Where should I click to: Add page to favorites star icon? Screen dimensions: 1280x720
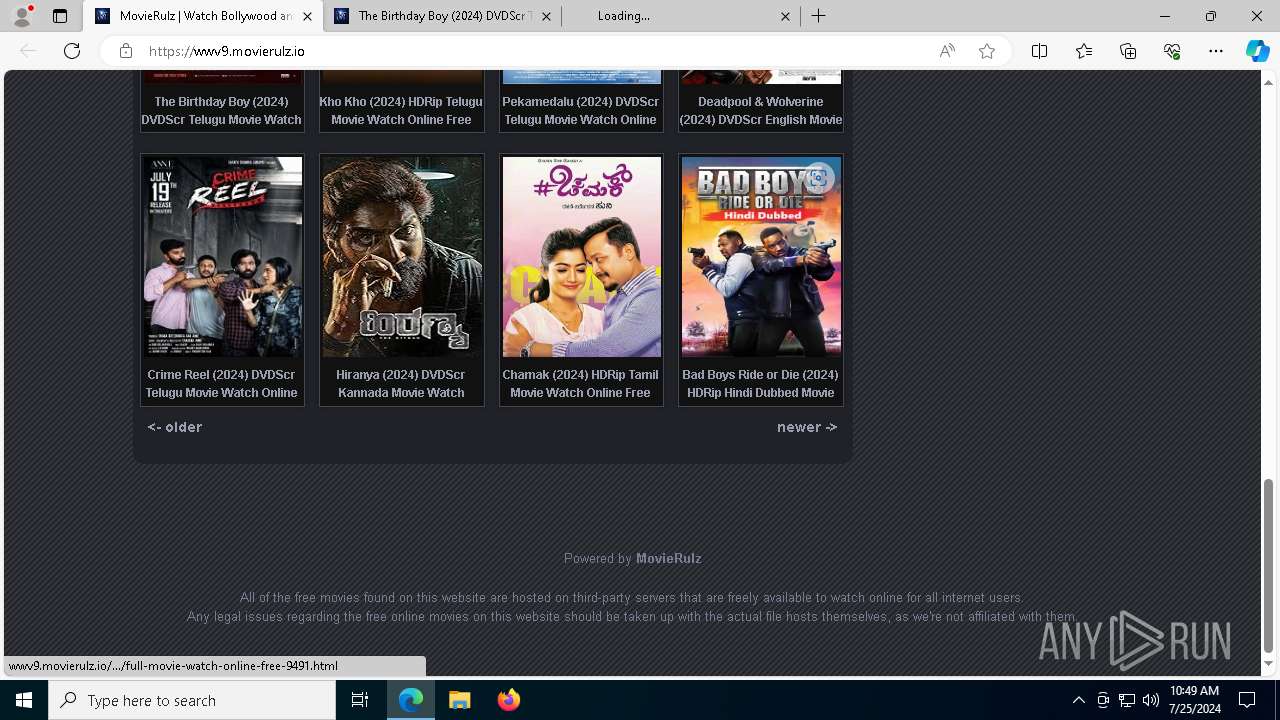click(987, 51)
